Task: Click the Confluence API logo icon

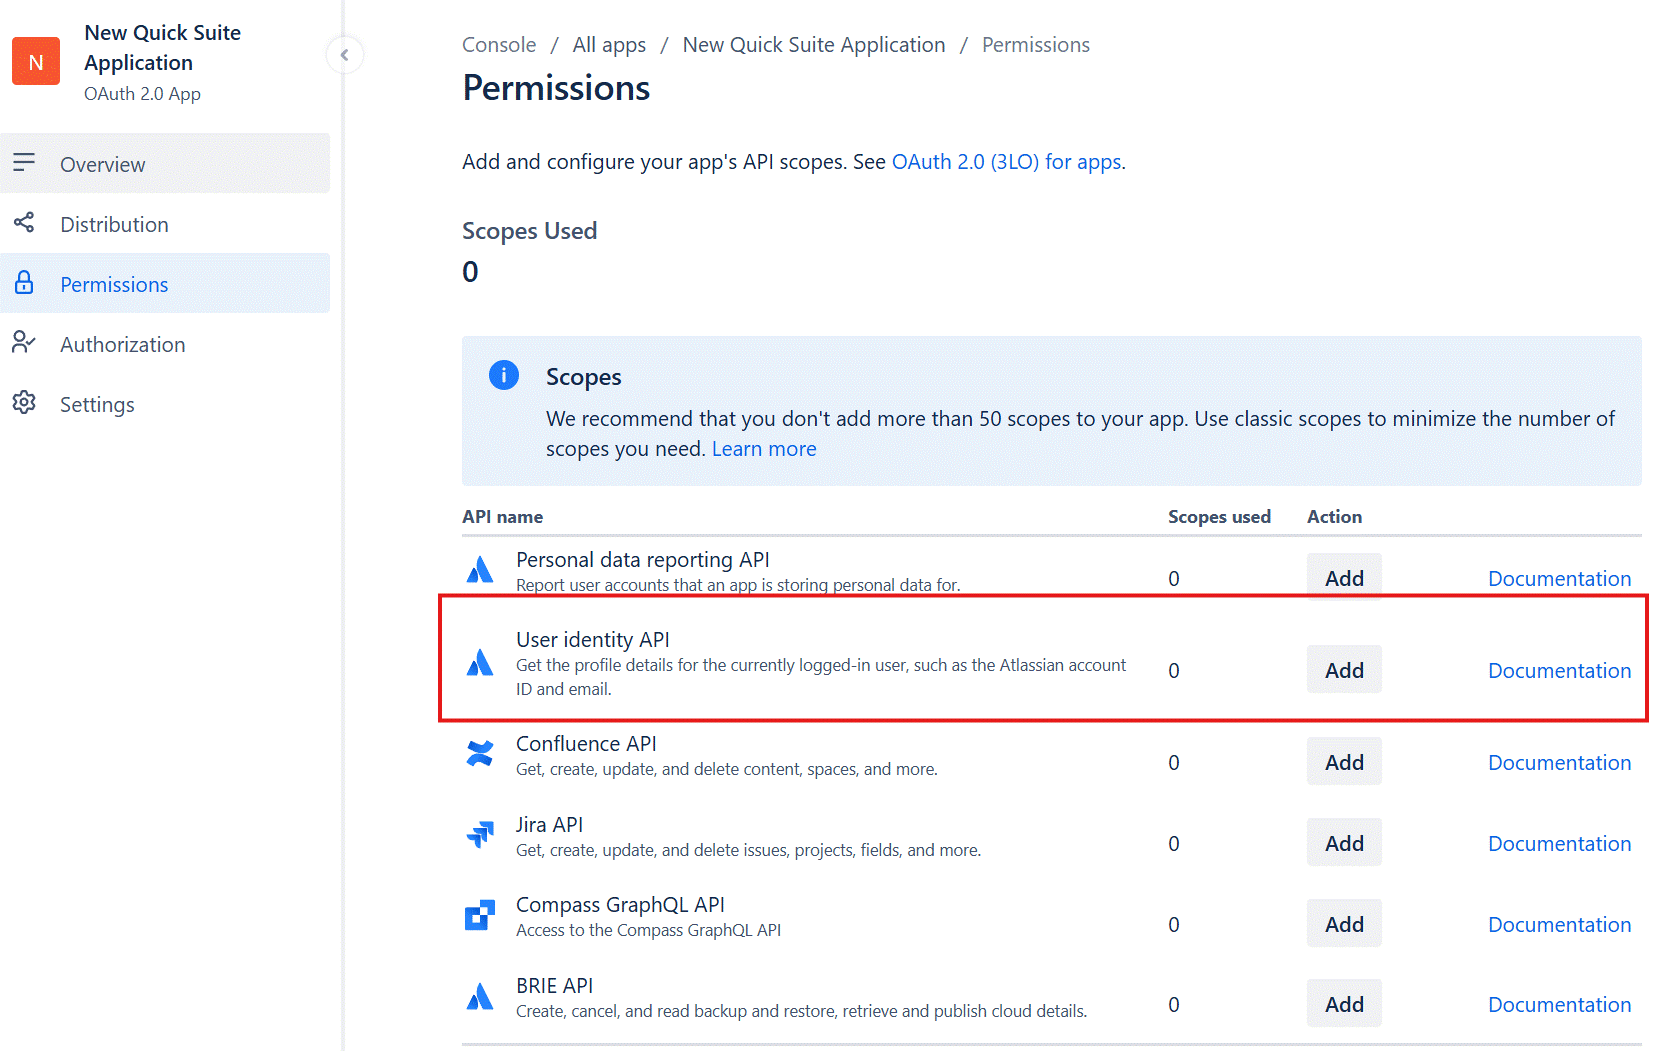Action: pyautogui.click(x=480, y=753)
